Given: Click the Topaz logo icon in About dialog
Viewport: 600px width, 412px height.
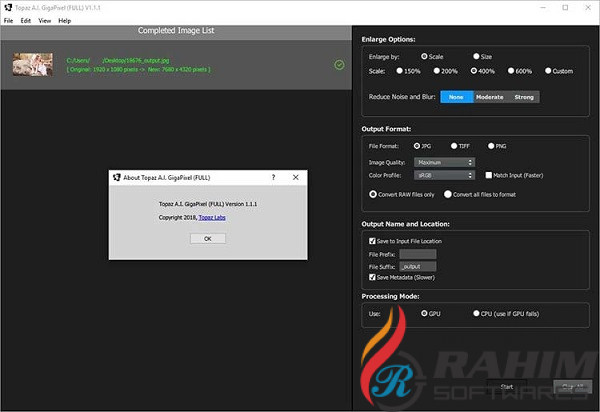Looking at the screenshot, I should 116,177.
